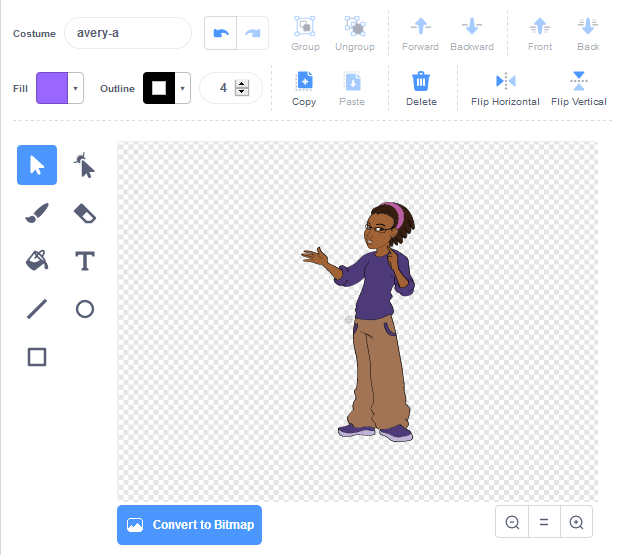The height and width of the screenshot is (555, 619).
Task: Select the arrow Select tool
Action: [x=37, y=165]
